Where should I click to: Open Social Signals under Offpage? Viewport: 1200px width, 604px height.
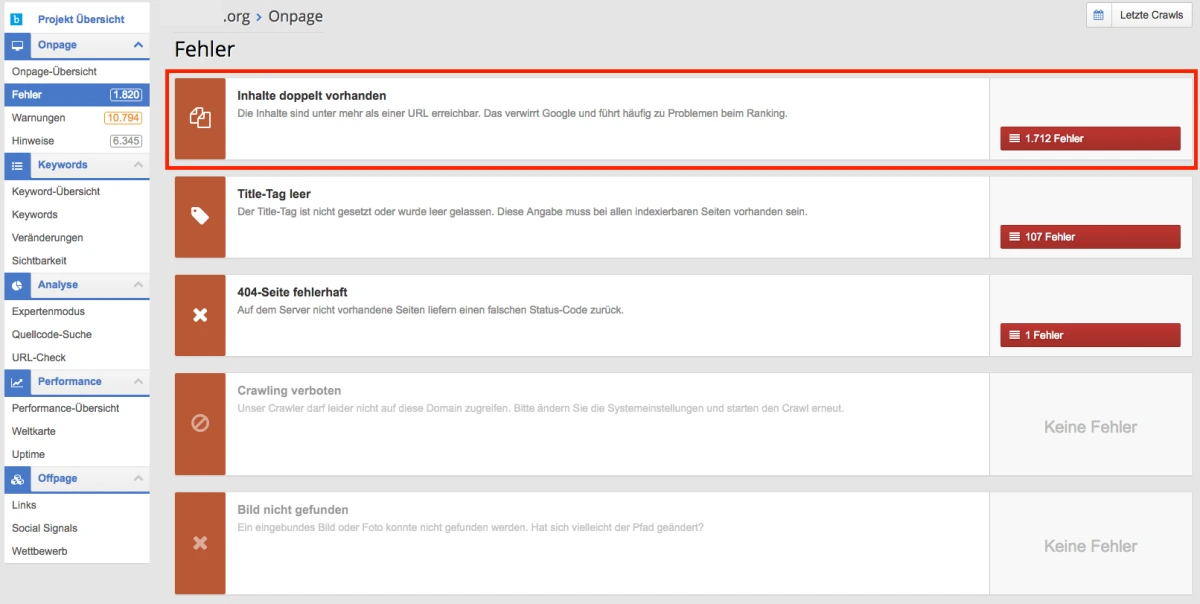(44, 528)
